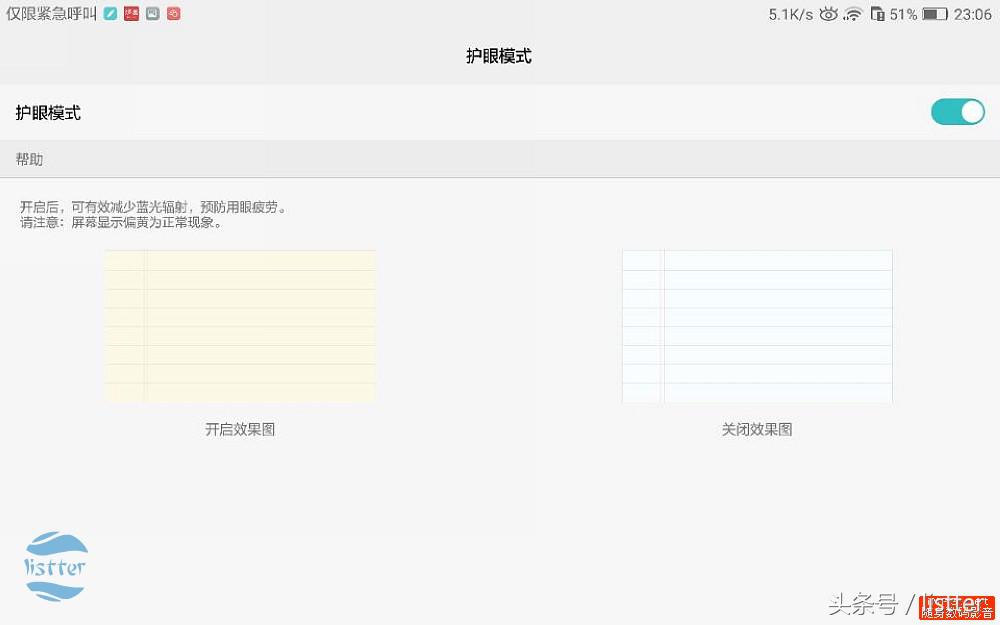Expand the 帮助 section
The image size is (1000, 625).
coord(29,159)
